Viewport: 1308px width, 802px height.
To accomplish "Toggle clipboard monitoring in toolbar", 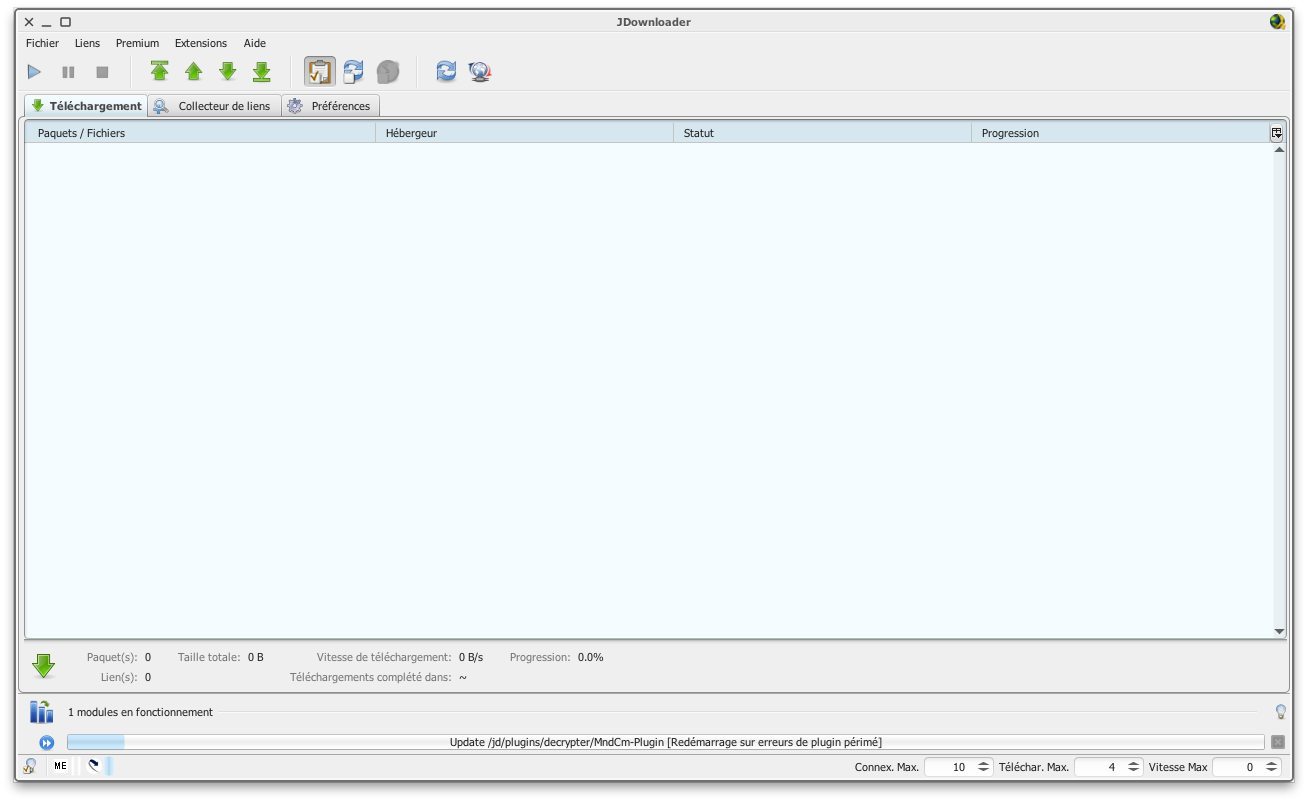I will [320, 72].
